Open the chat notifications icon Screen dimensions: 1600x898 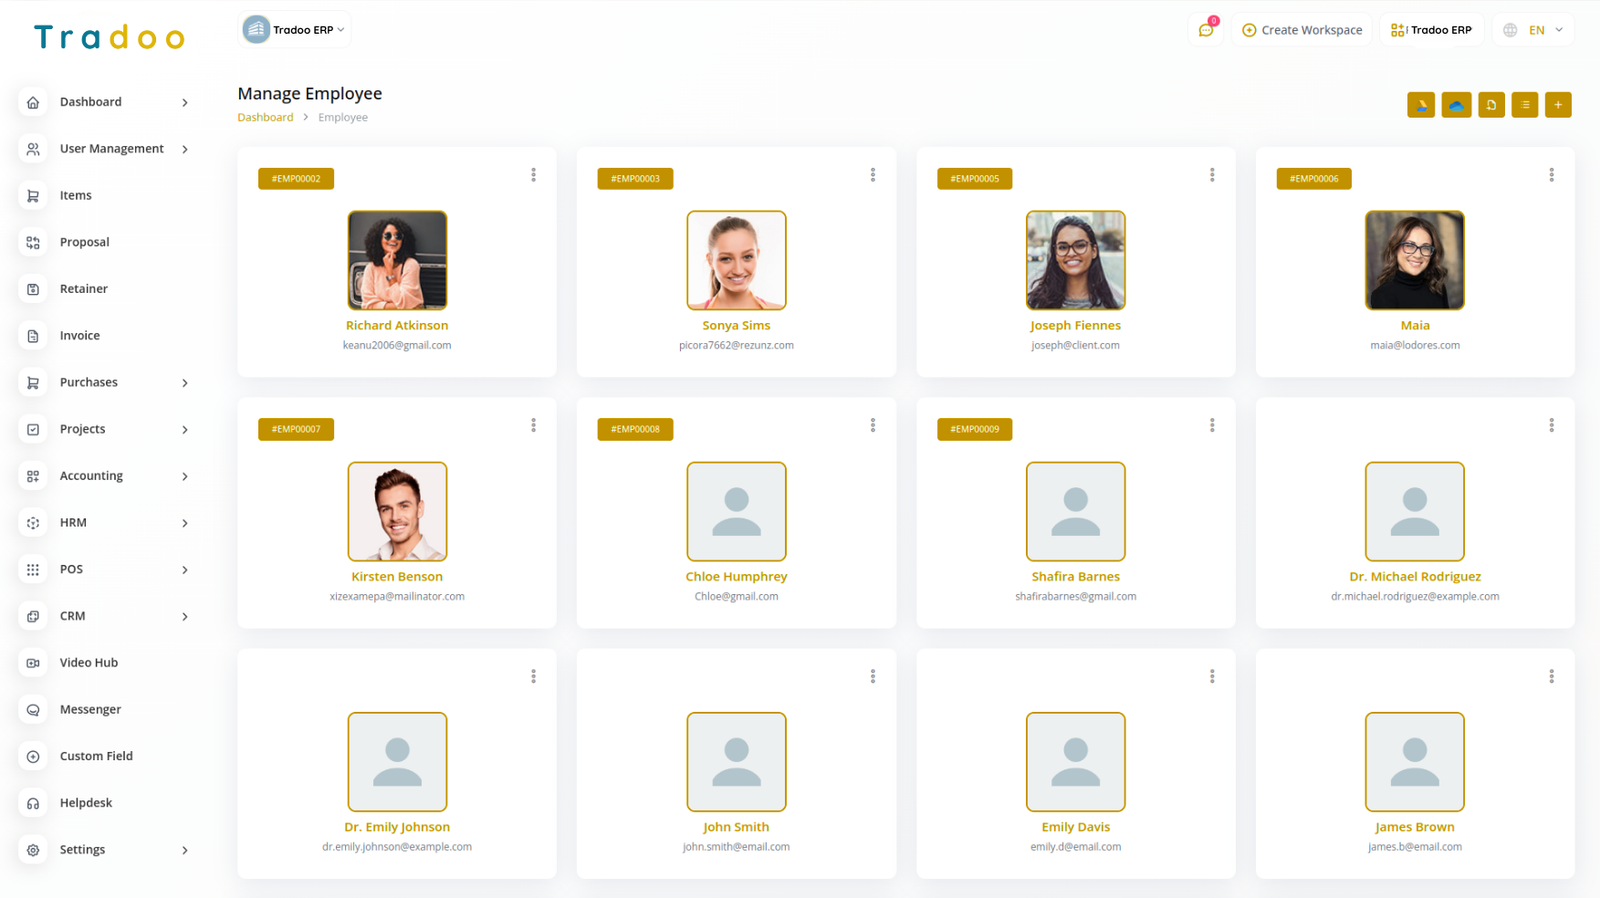coord(1206,30)
